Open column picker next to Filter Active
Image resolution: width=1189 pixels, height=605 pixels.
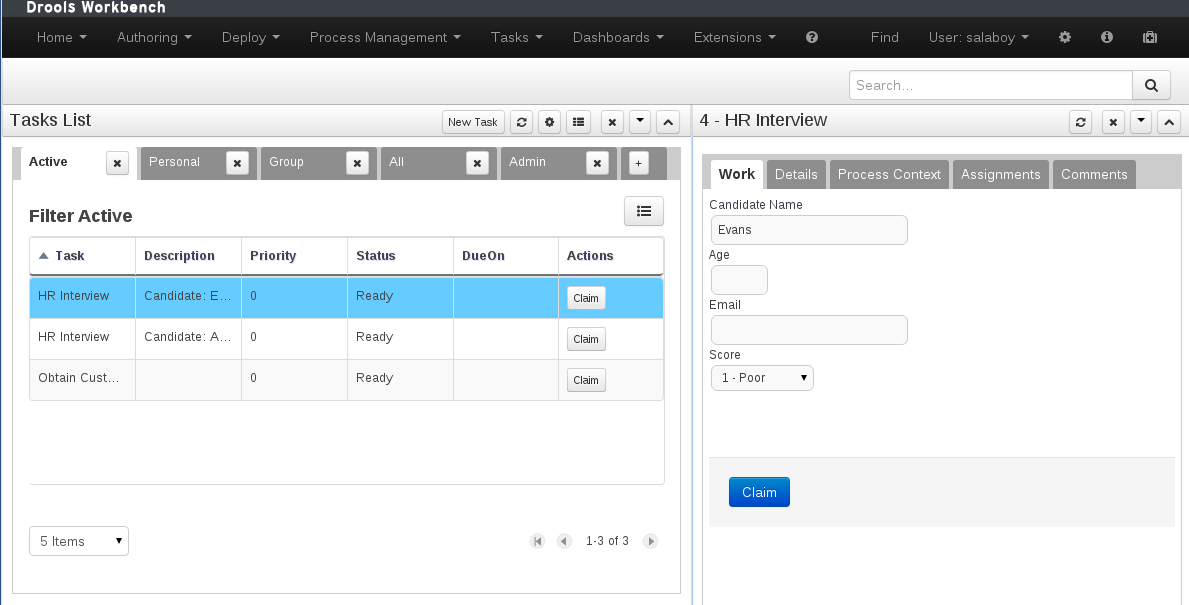[644, 212]
